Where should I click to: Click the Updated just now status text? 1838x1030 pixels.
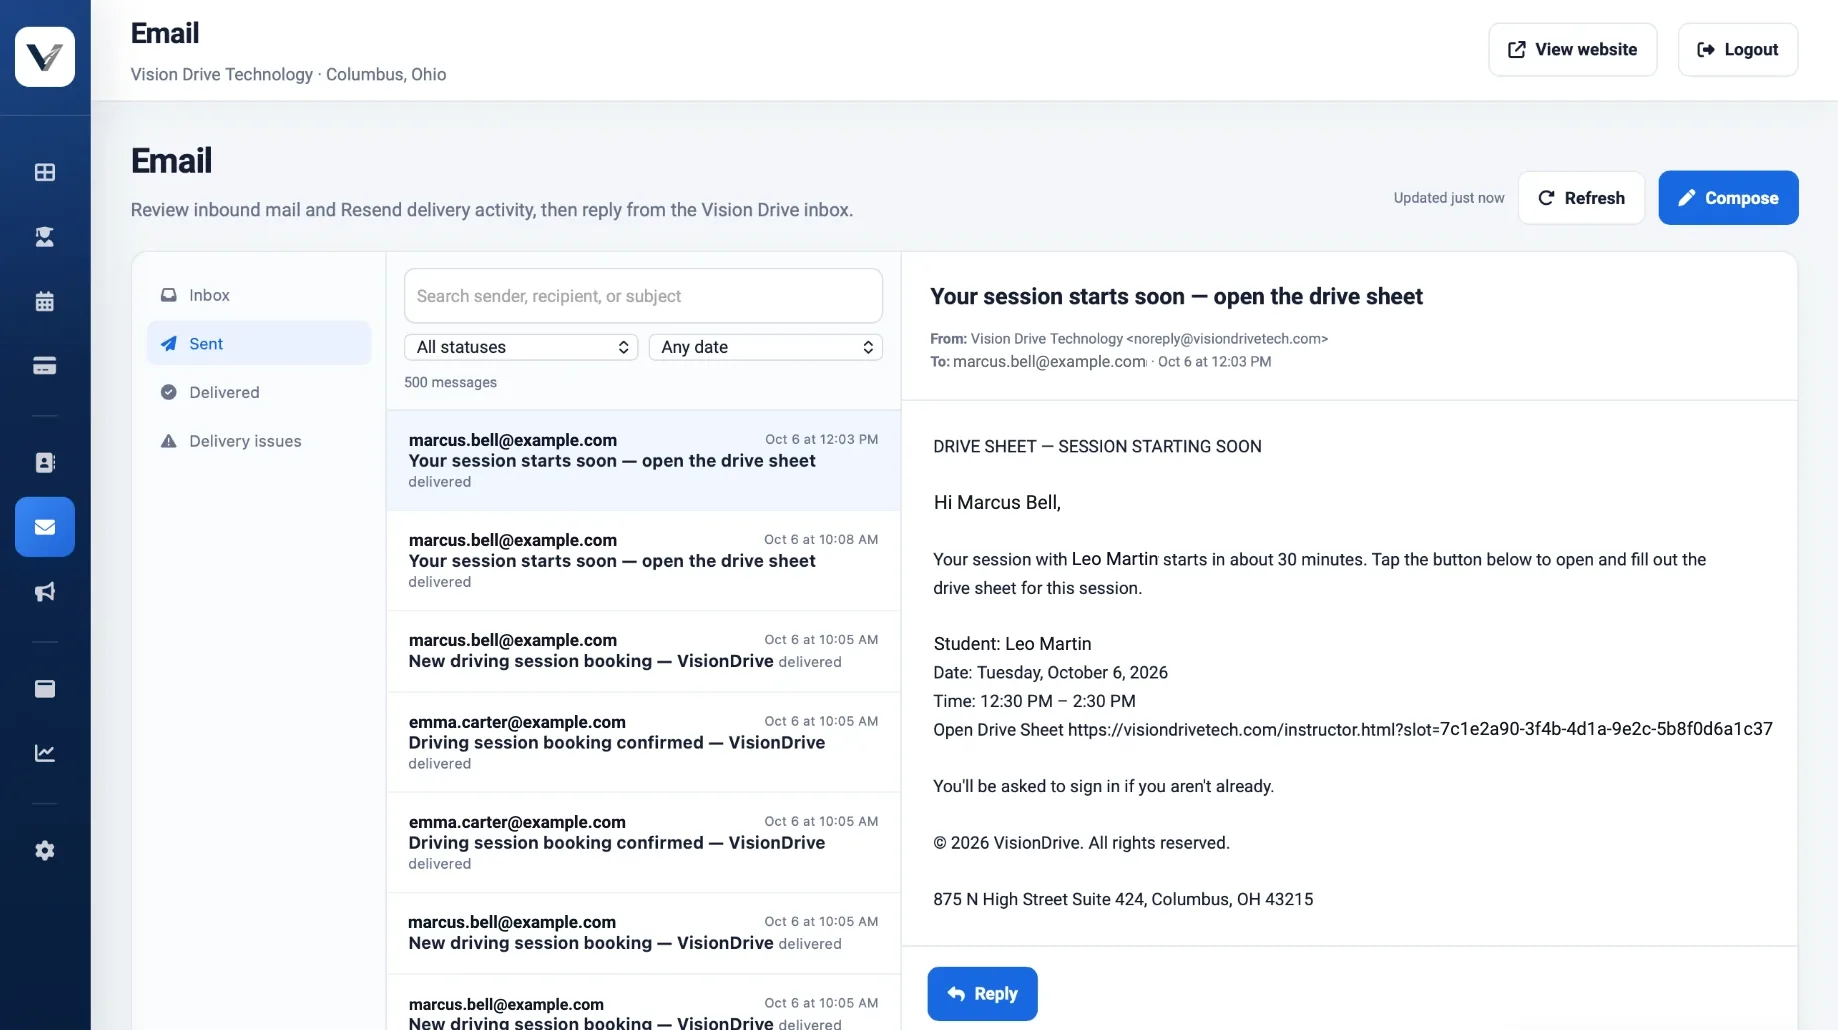(x=1449, y=198)
